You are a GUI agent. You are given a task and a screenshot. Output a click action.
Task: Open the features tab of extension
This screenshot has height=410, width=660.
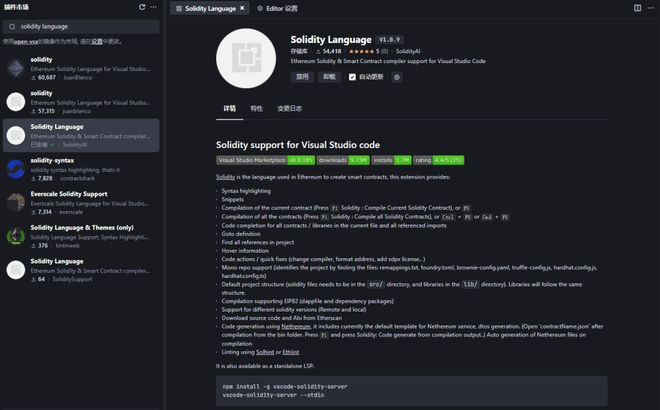click(x=256, y=109)
